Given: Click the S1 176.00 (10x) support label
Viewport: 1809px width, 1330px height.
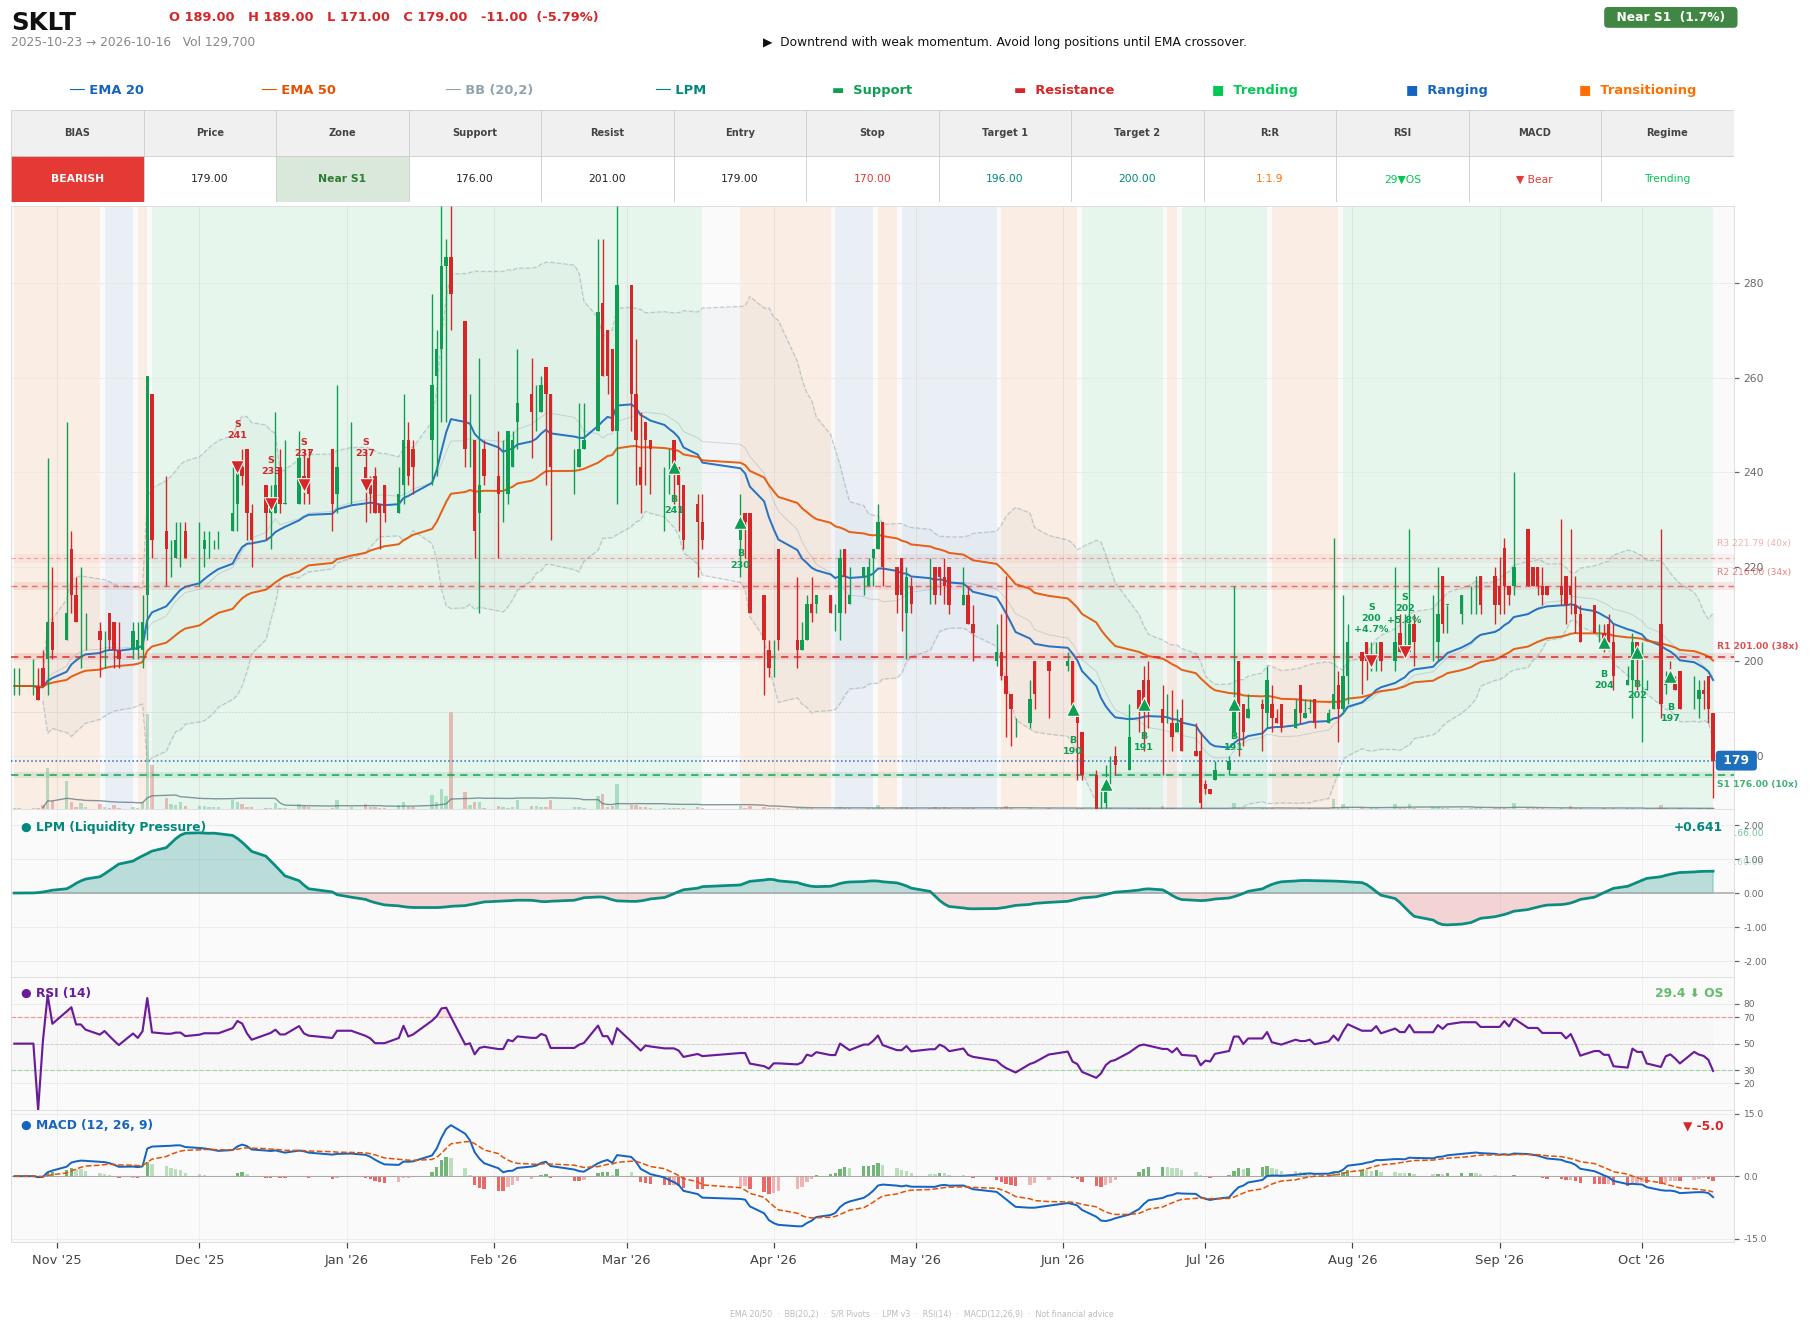Looking at the screenshot, I should click(x=1757, y=784).
